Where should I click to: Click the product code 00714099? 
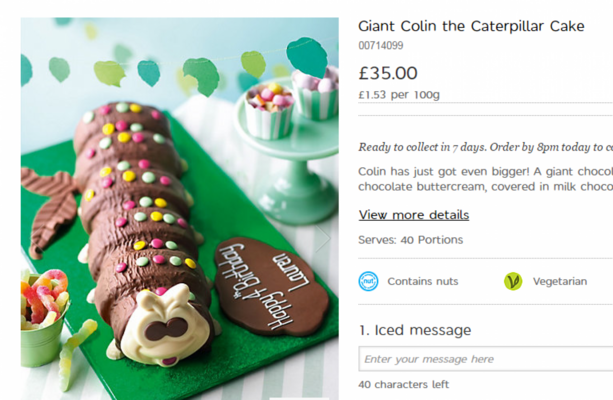pyautogui.click(x=379, y=45)
